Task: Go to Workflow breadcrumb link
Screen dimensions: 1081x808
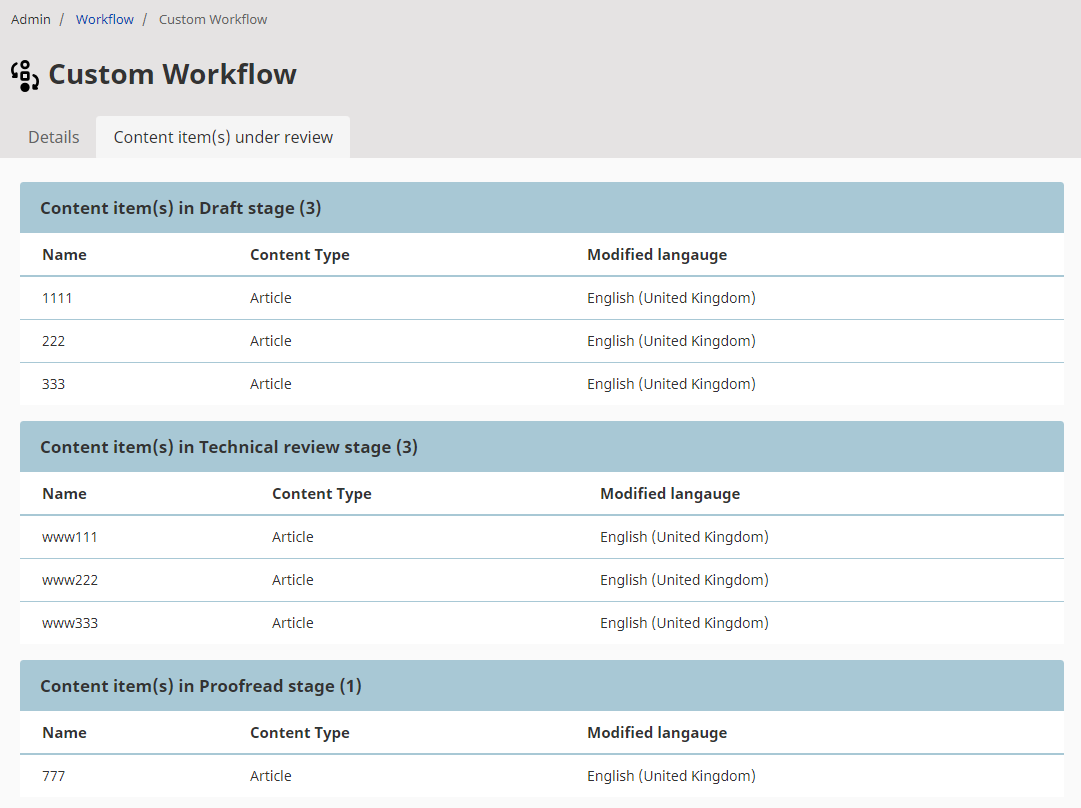Action: click(x=105, y=19)
